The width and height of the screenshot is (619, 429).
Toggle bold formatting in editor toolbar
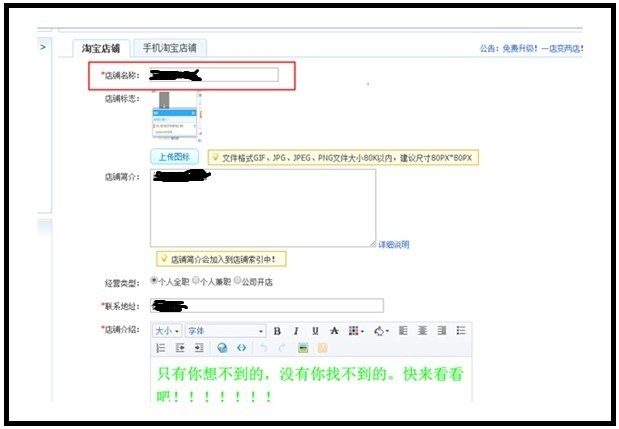click(x=277, y=331)
